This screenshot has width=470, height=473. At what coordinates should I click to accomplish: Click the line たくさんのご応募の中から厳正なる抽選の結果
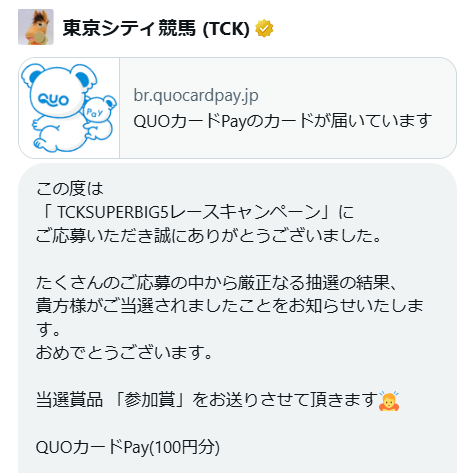pyautogui.click(x=216, y=283)
